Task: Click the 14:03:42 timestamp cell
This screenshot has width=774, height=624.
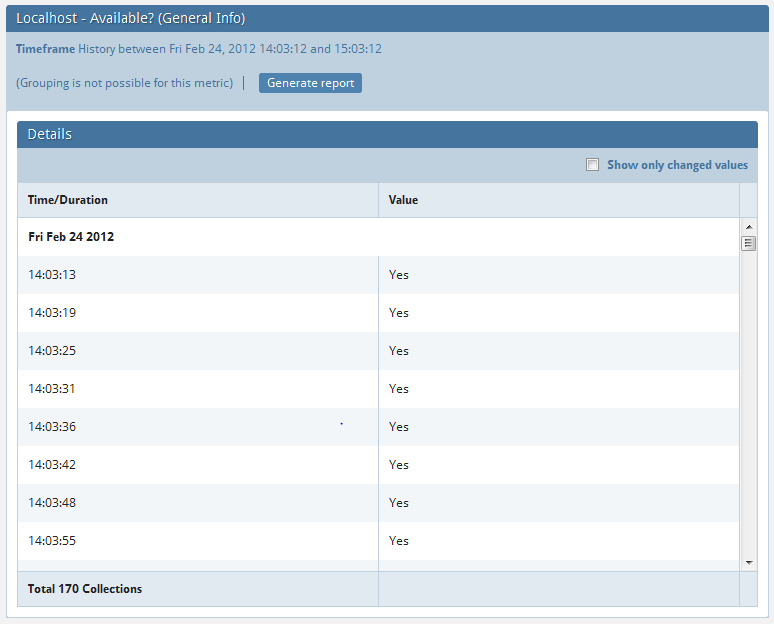Action: pyautogui.click(x=52, y=465)
